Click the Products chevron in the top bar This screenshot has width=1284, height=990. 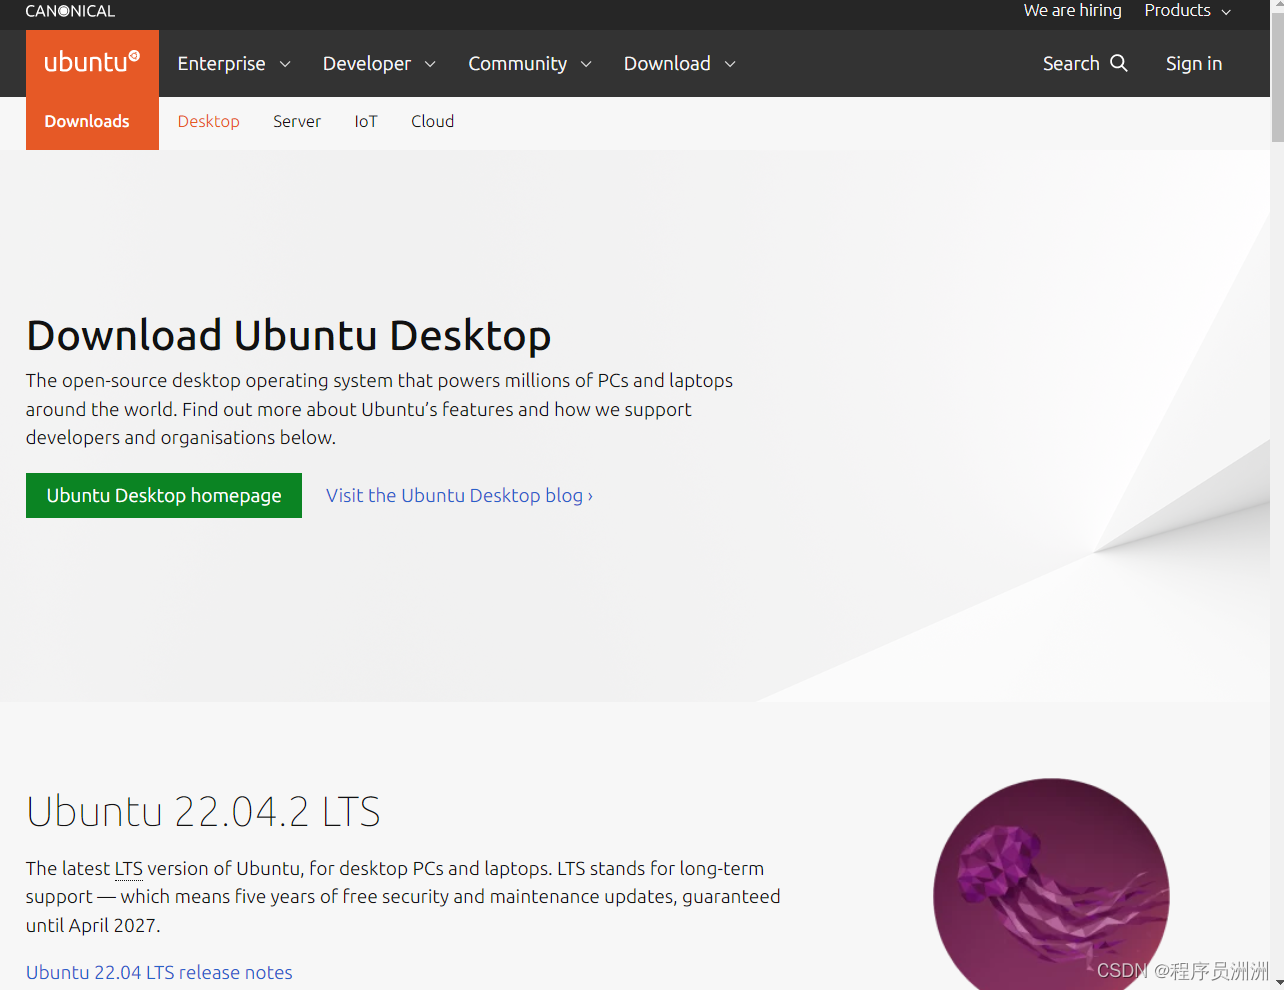coord(1226,11)
